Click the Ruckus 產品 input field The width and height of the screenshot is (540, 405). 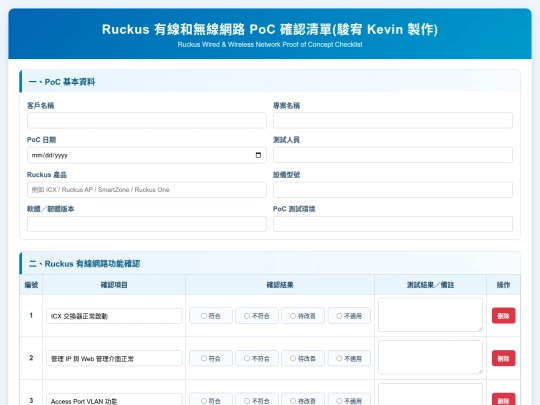click(147, 190)
